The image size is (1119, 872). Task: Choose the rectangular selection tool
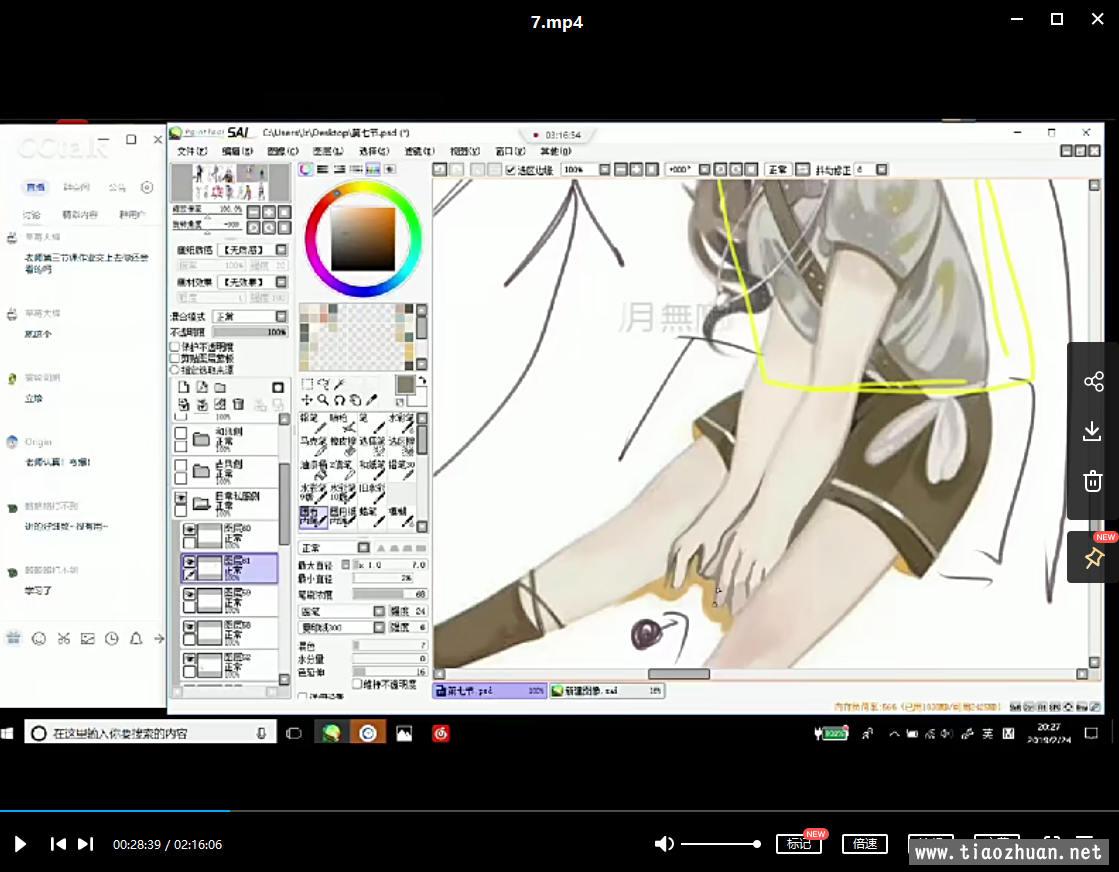(x=307, y=384)
